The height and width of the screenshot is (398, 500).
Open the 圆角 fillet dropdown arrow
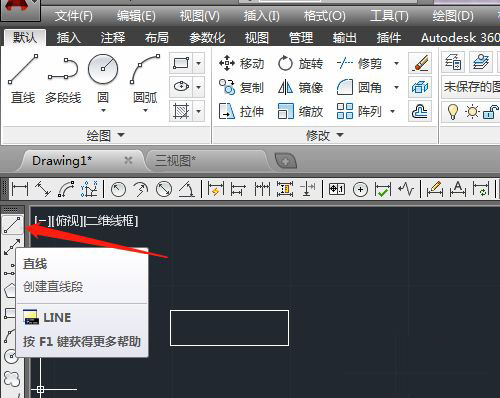point(397,87)
